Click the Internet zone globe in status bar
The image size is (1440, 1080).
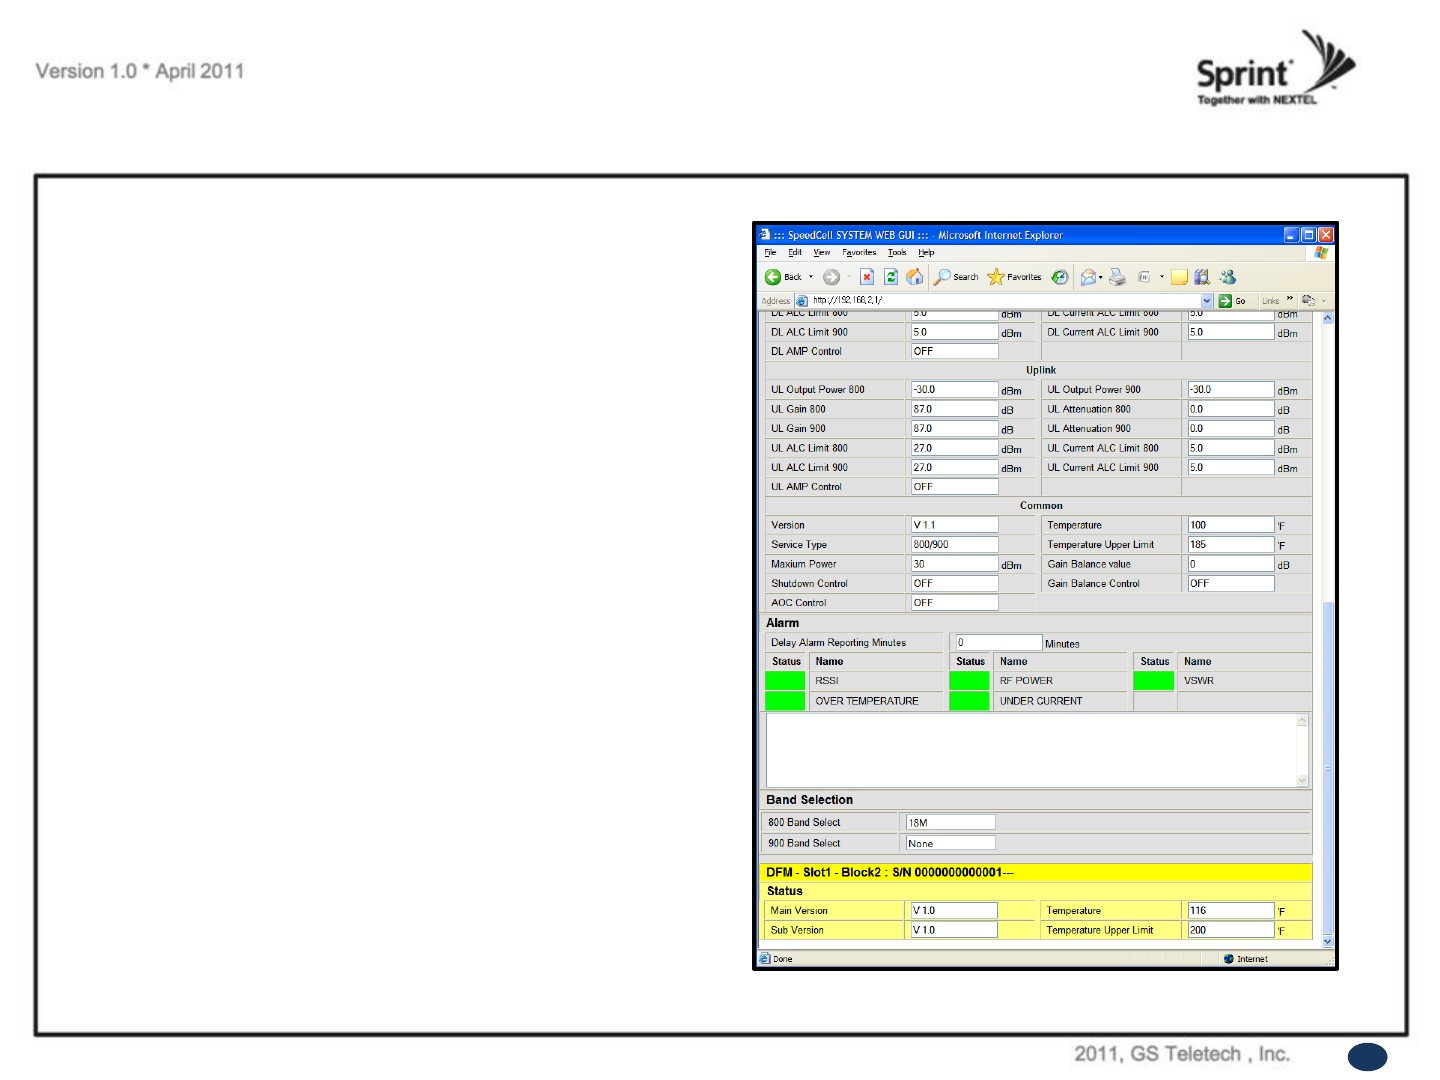pos(1229,959)
